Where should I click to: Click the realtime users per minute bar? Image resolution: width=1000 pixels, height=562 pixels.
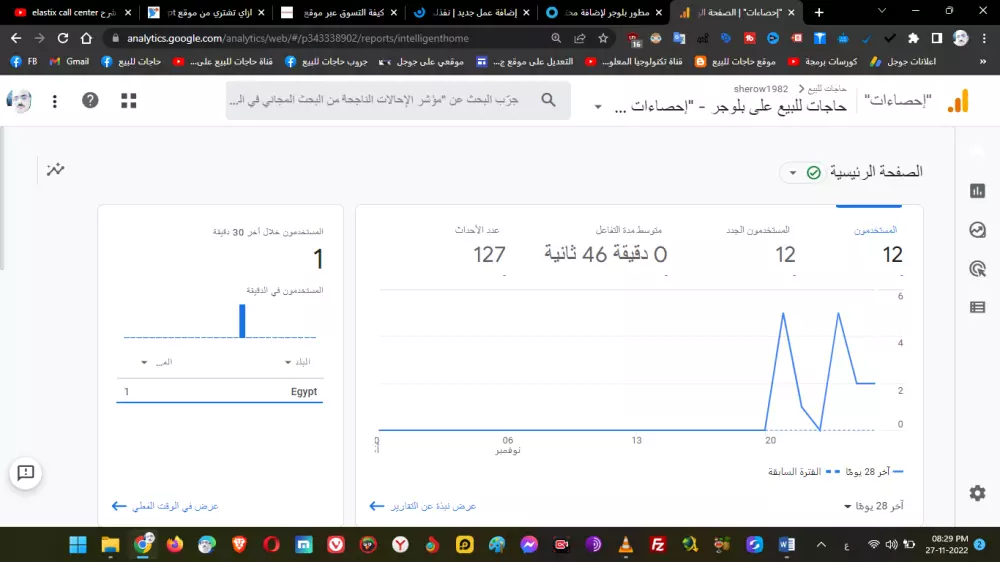(x=242, y=321)
